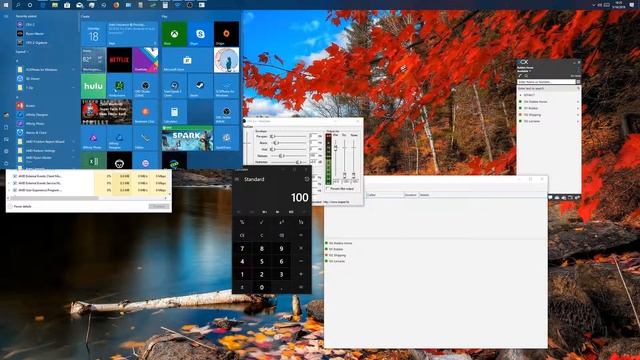
Task: Click the 7 key in Calculator
Action: [242, 248]
